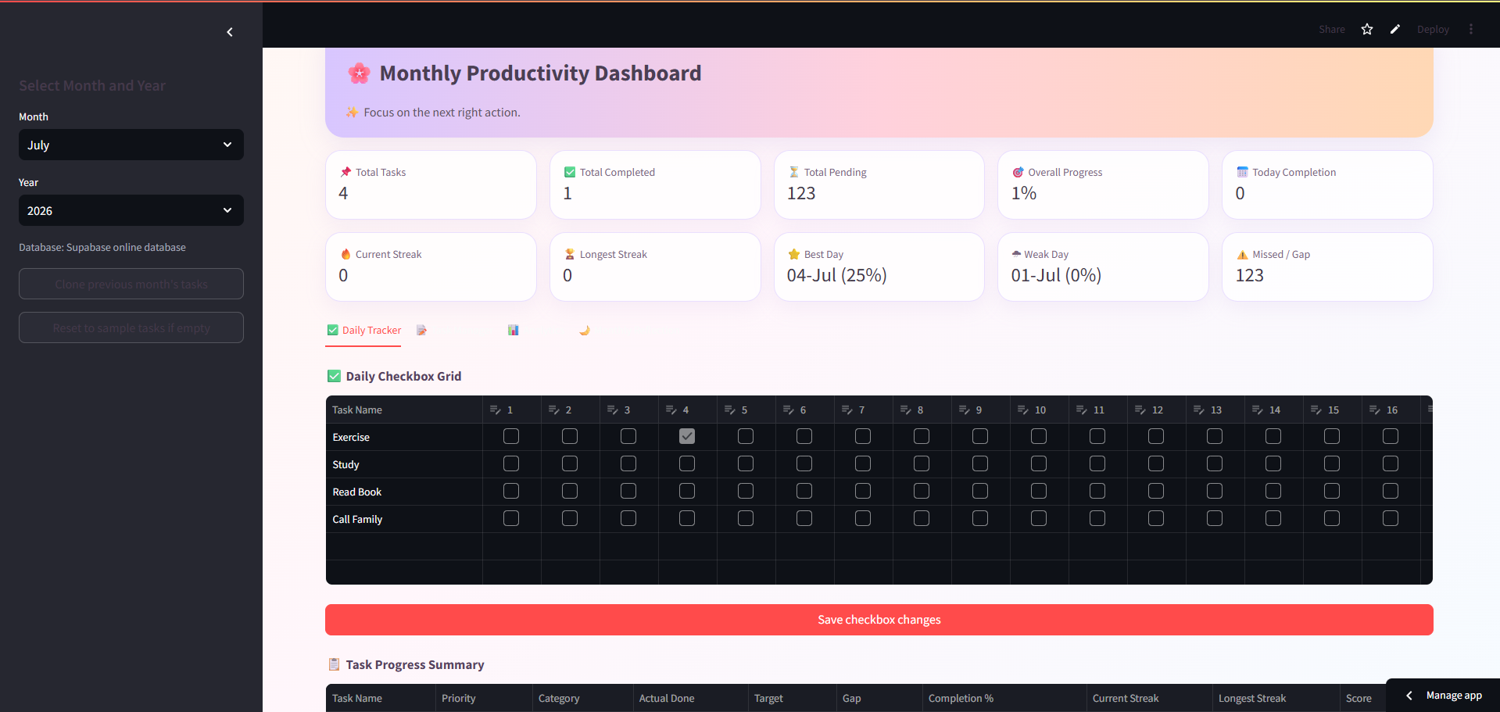1500x712 pixels.
Task: Check Read Book checkbox for day 3
Action: click(628, 491)
